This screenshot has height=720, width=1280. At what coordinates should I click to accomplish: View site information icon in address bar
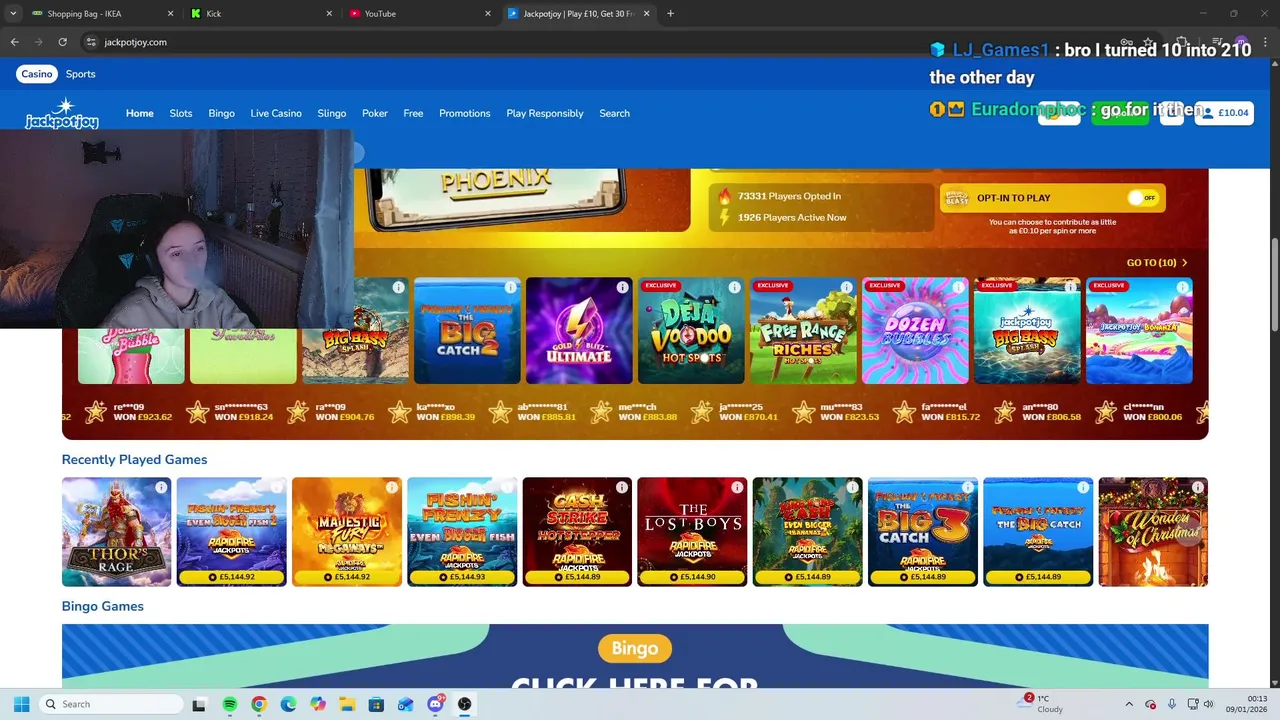point(91,42)
